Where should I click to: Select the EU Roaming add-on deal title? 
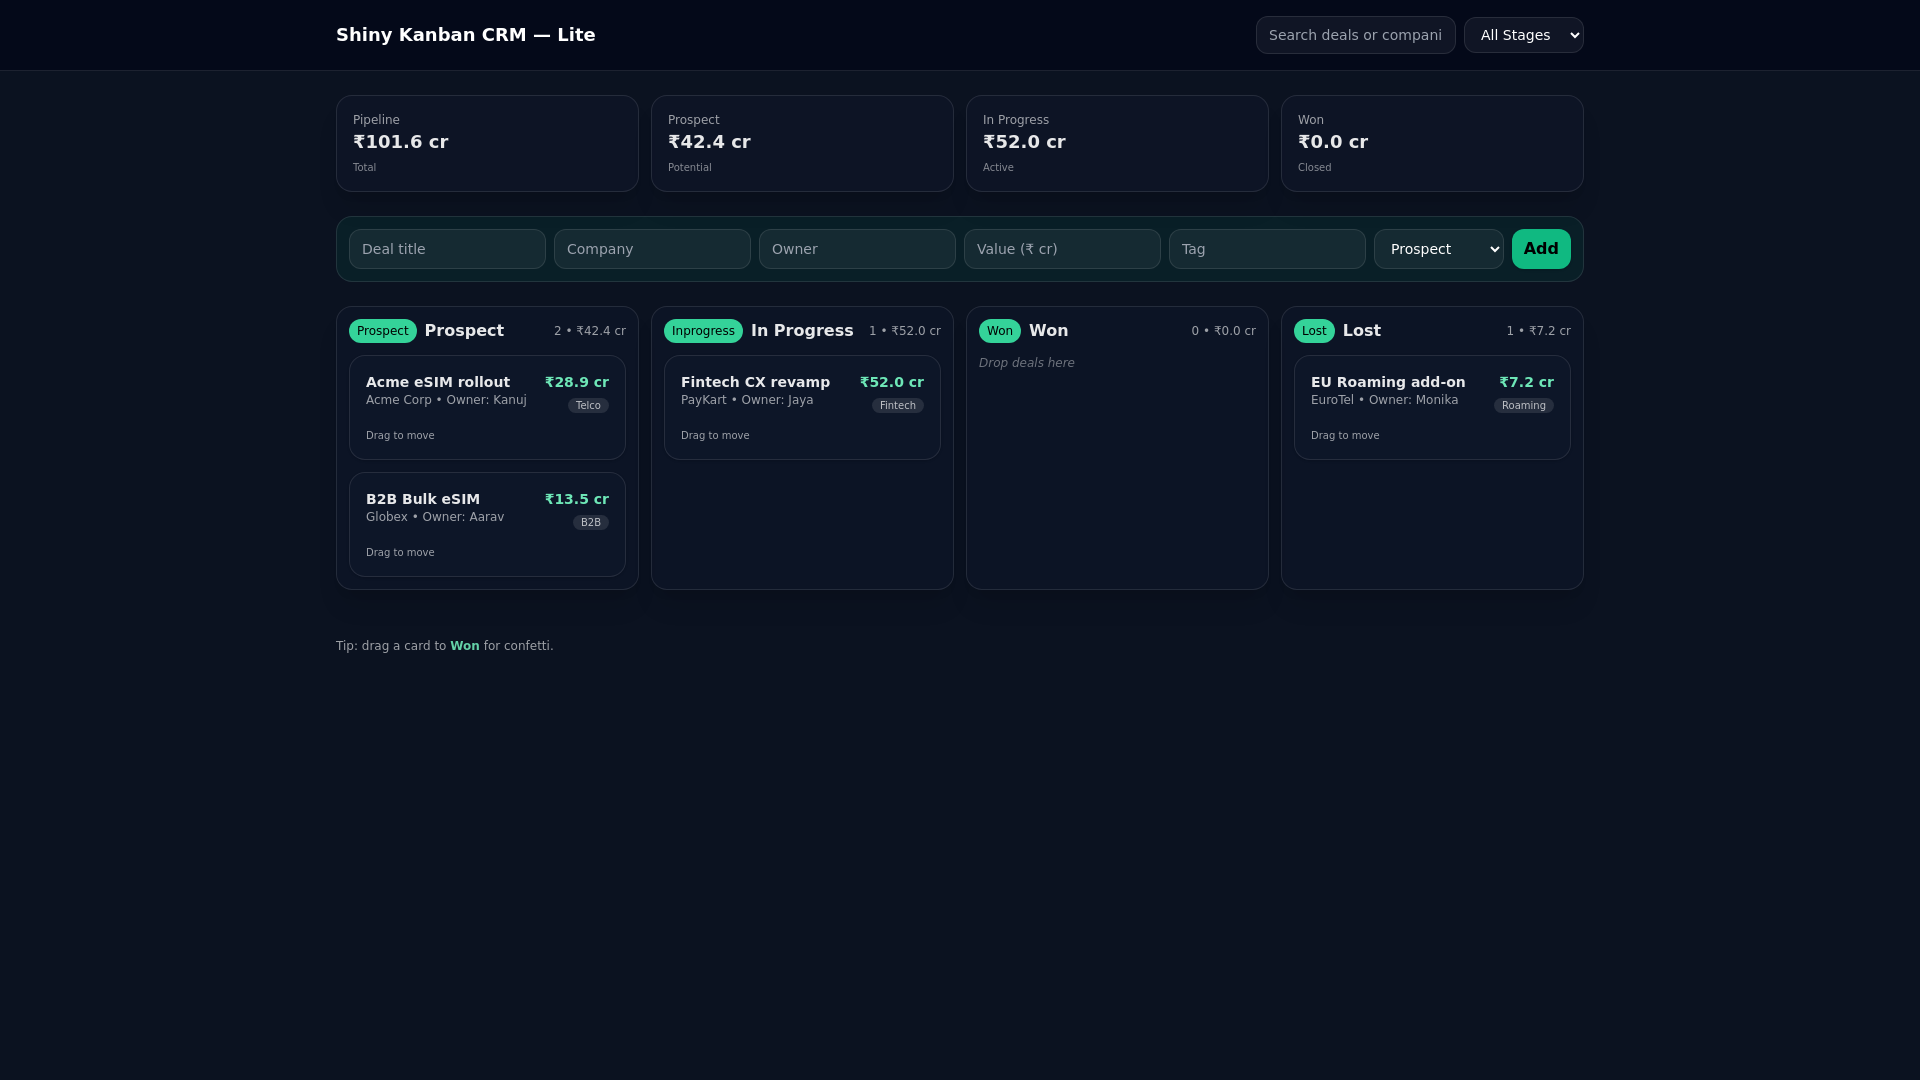click(1388, 382)
